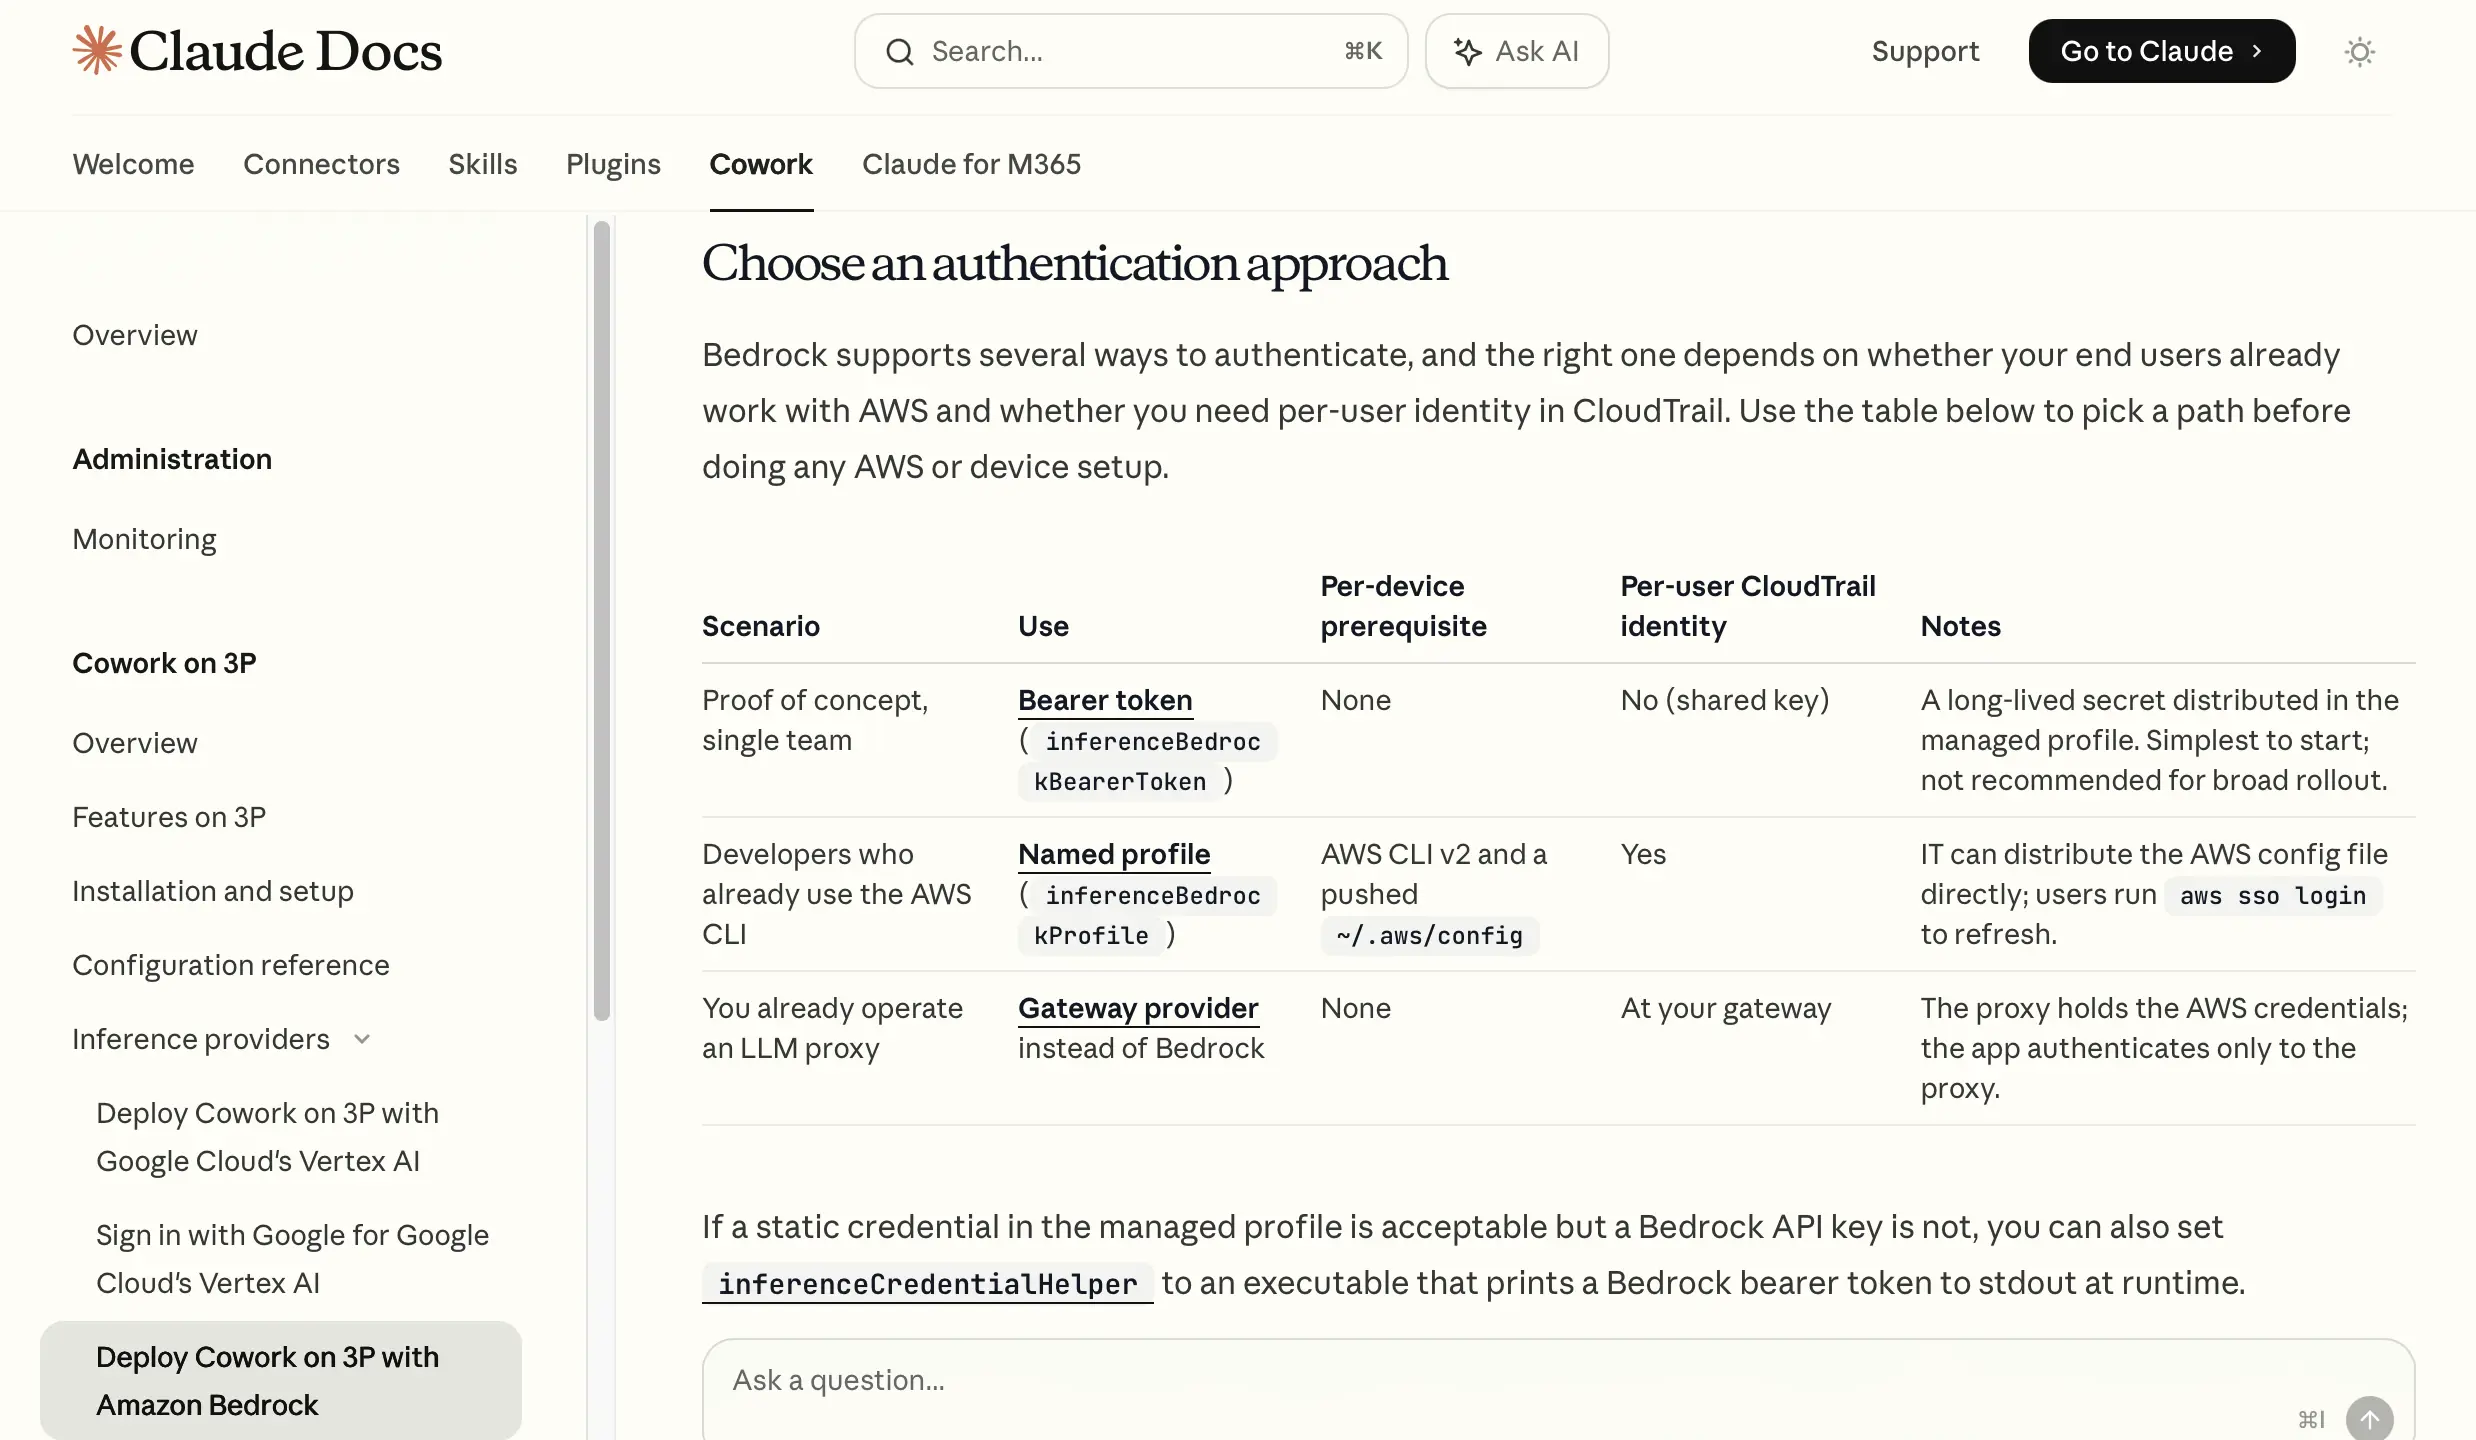Click the Claude Docs starburst logo
The width and height of the screenshot is (2476, 1440).
[x=97, y=50]
